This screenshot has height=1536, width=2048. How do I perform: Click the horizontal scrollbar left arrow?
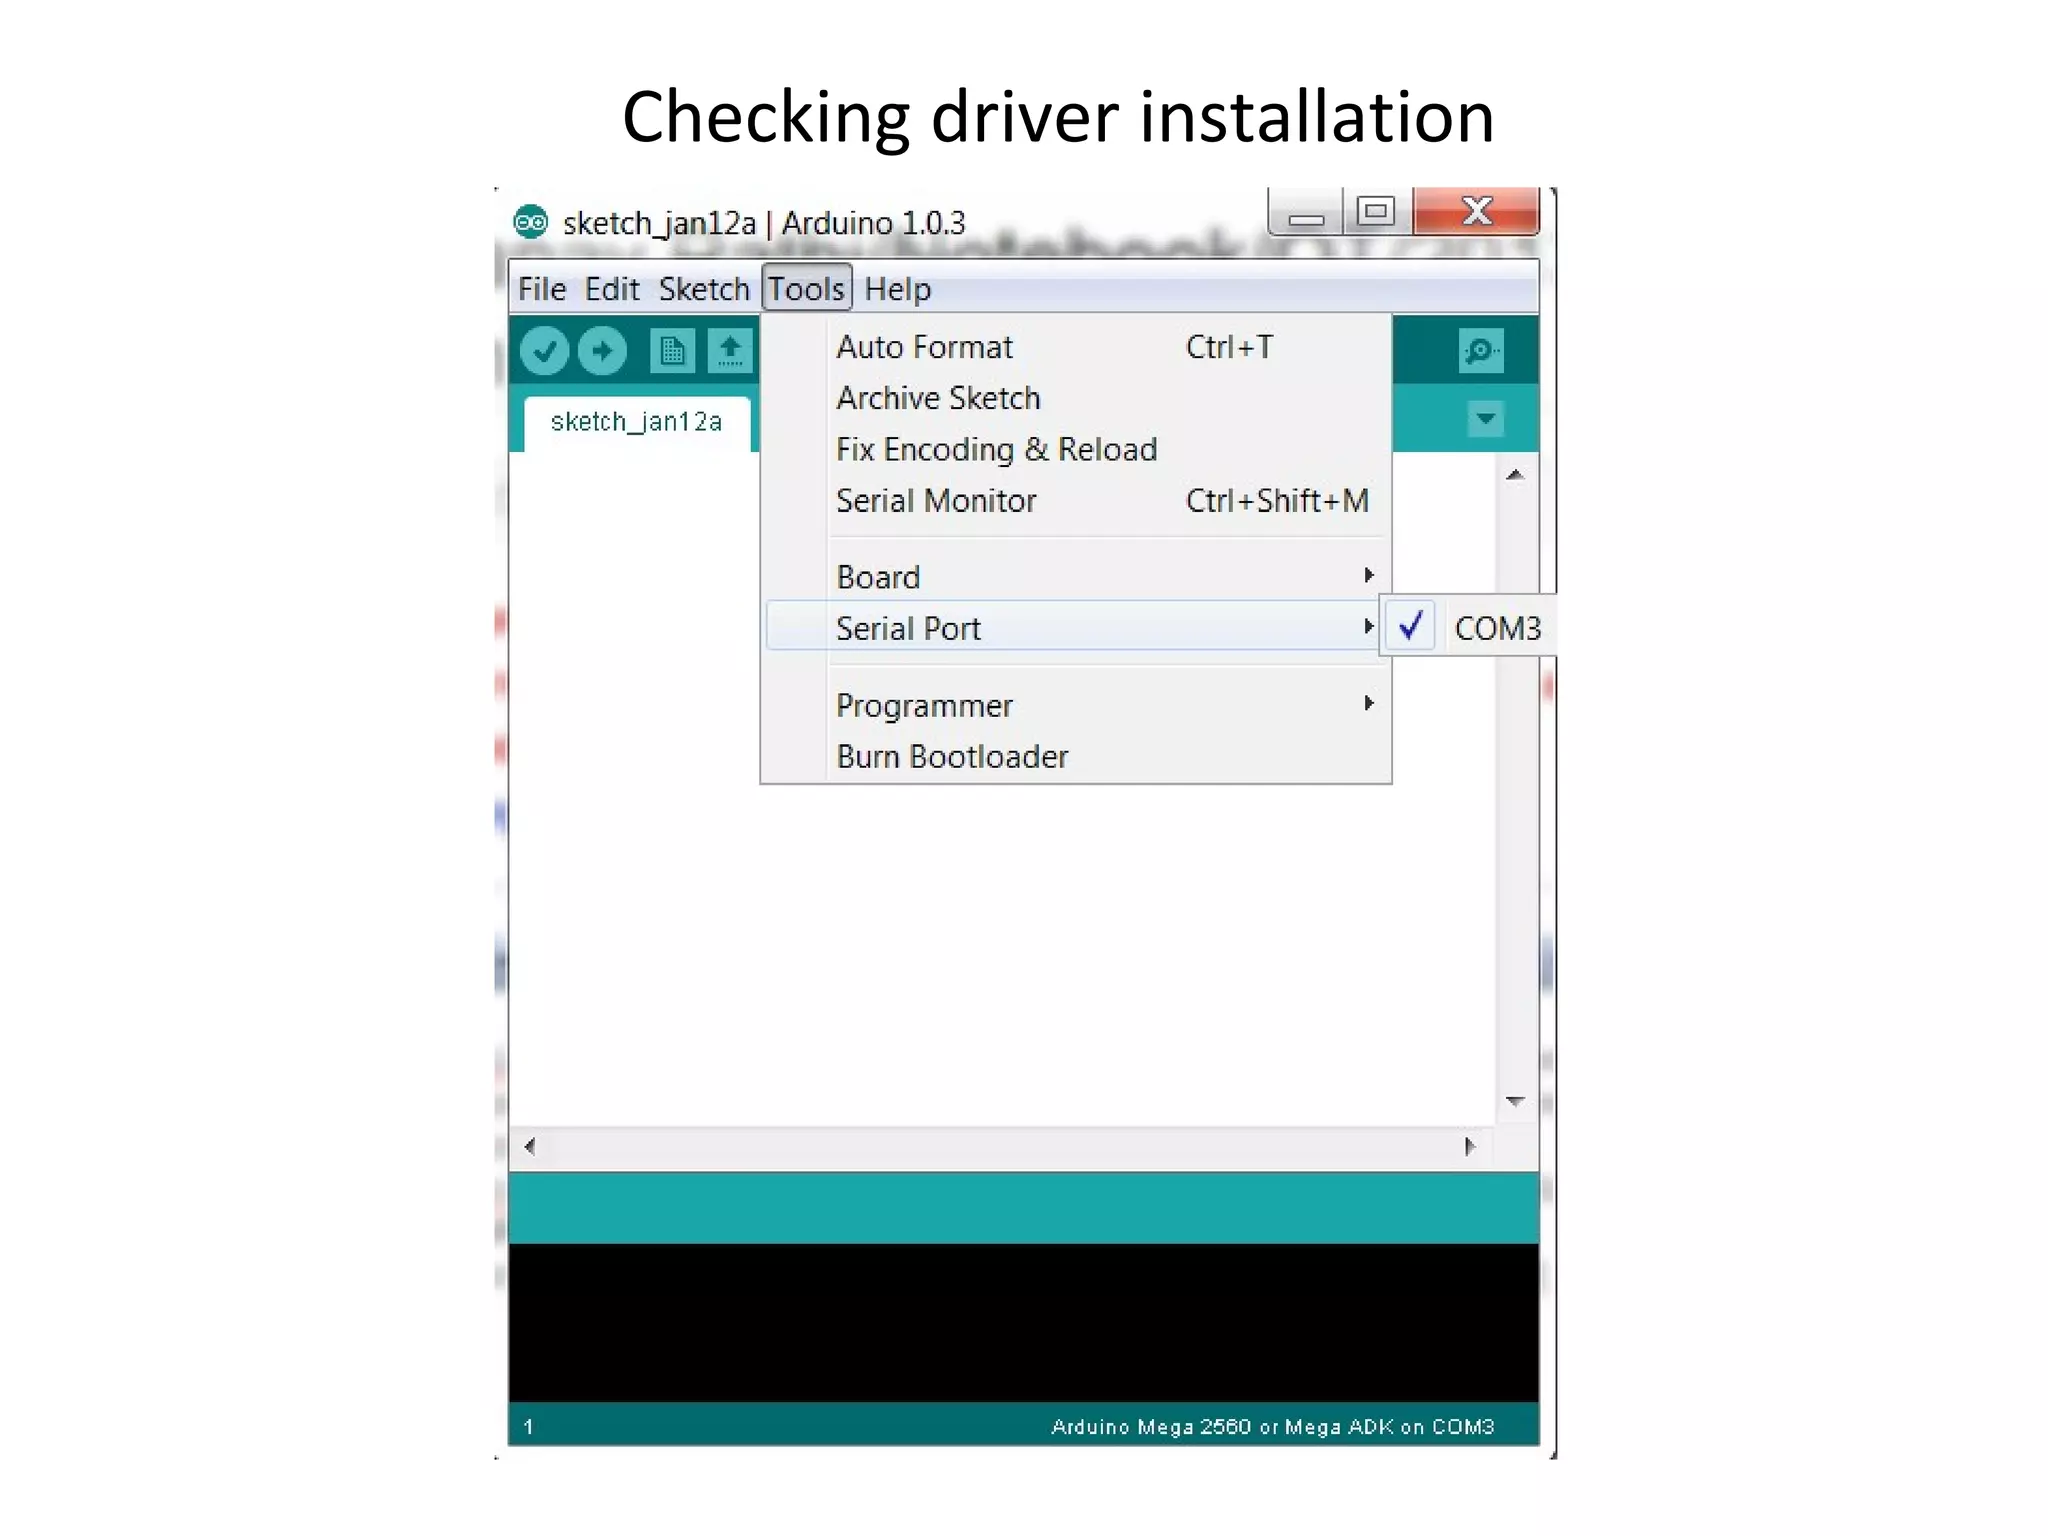click(x=530, y=1146)
